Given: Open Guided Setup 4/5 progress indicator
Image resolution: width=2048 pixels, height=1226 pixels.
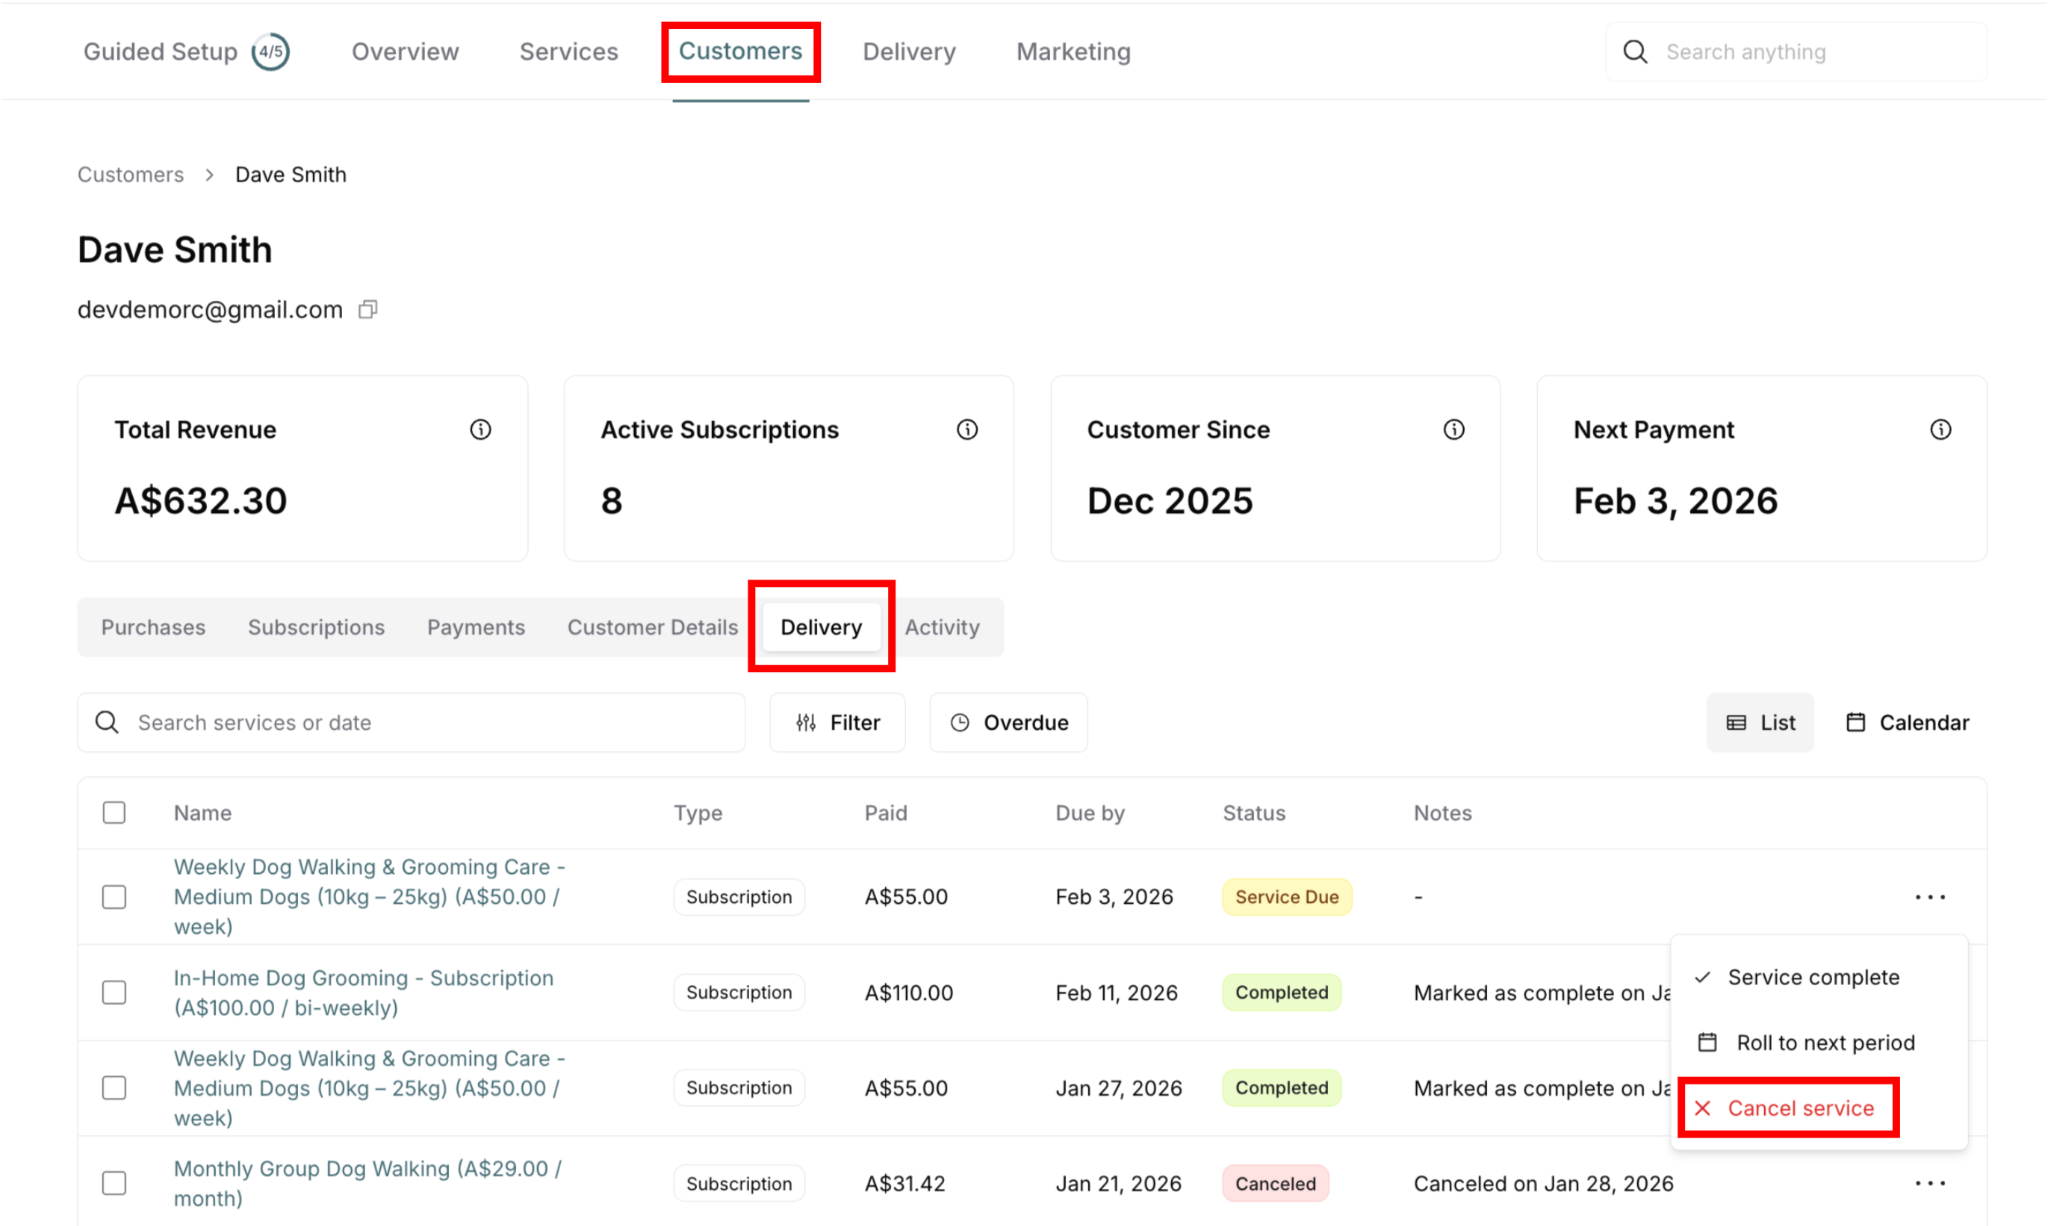Looking at the screenshot, I should [270, 52].
